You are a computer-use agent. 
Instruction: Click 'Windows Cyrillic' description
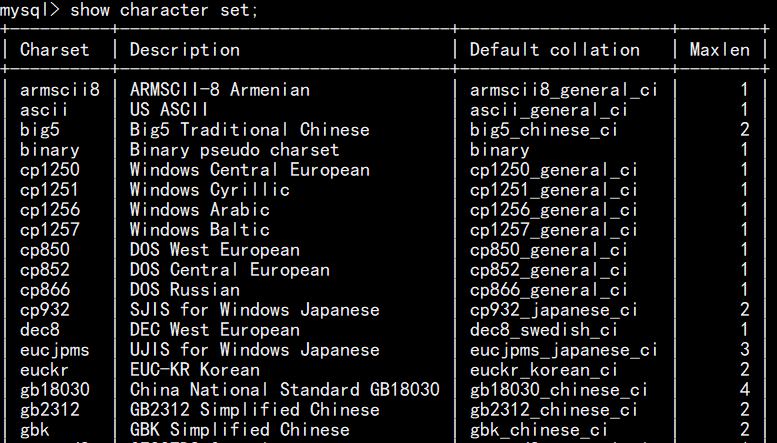point(210,190)
